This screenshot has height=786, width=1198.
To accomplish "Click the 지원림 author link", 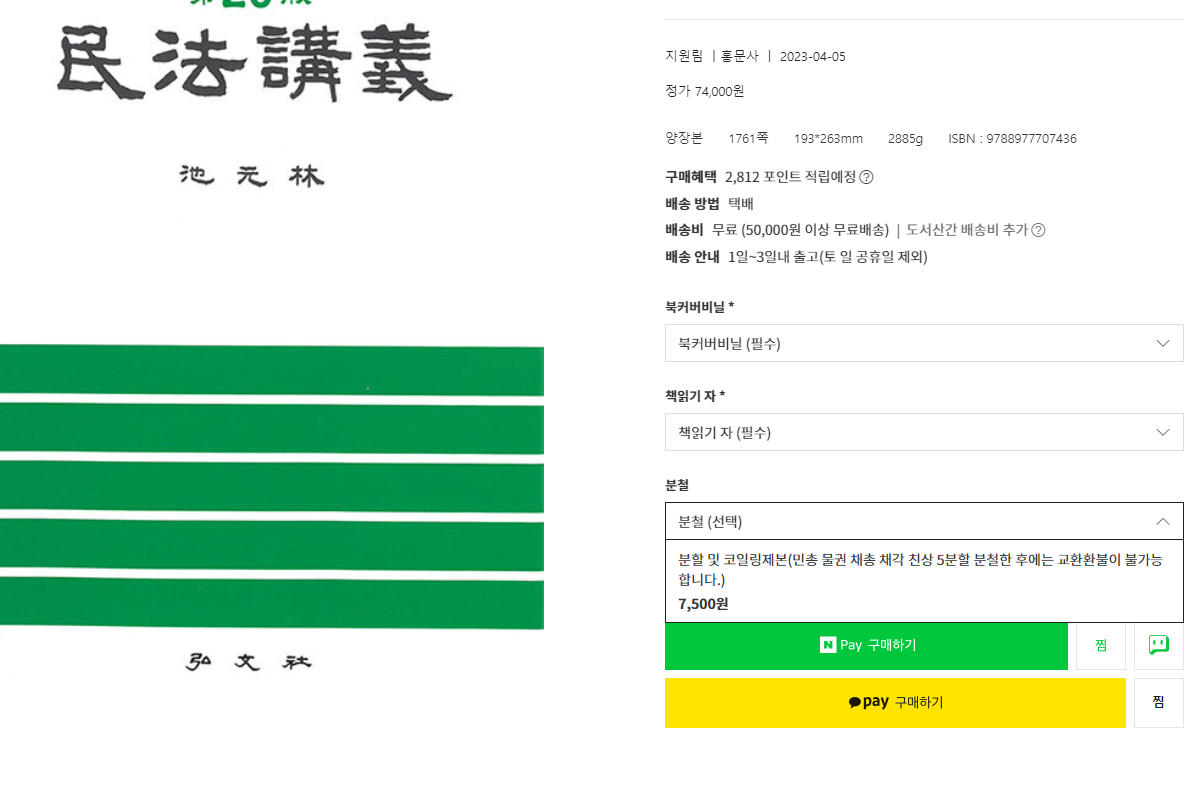I will (684, 56).
